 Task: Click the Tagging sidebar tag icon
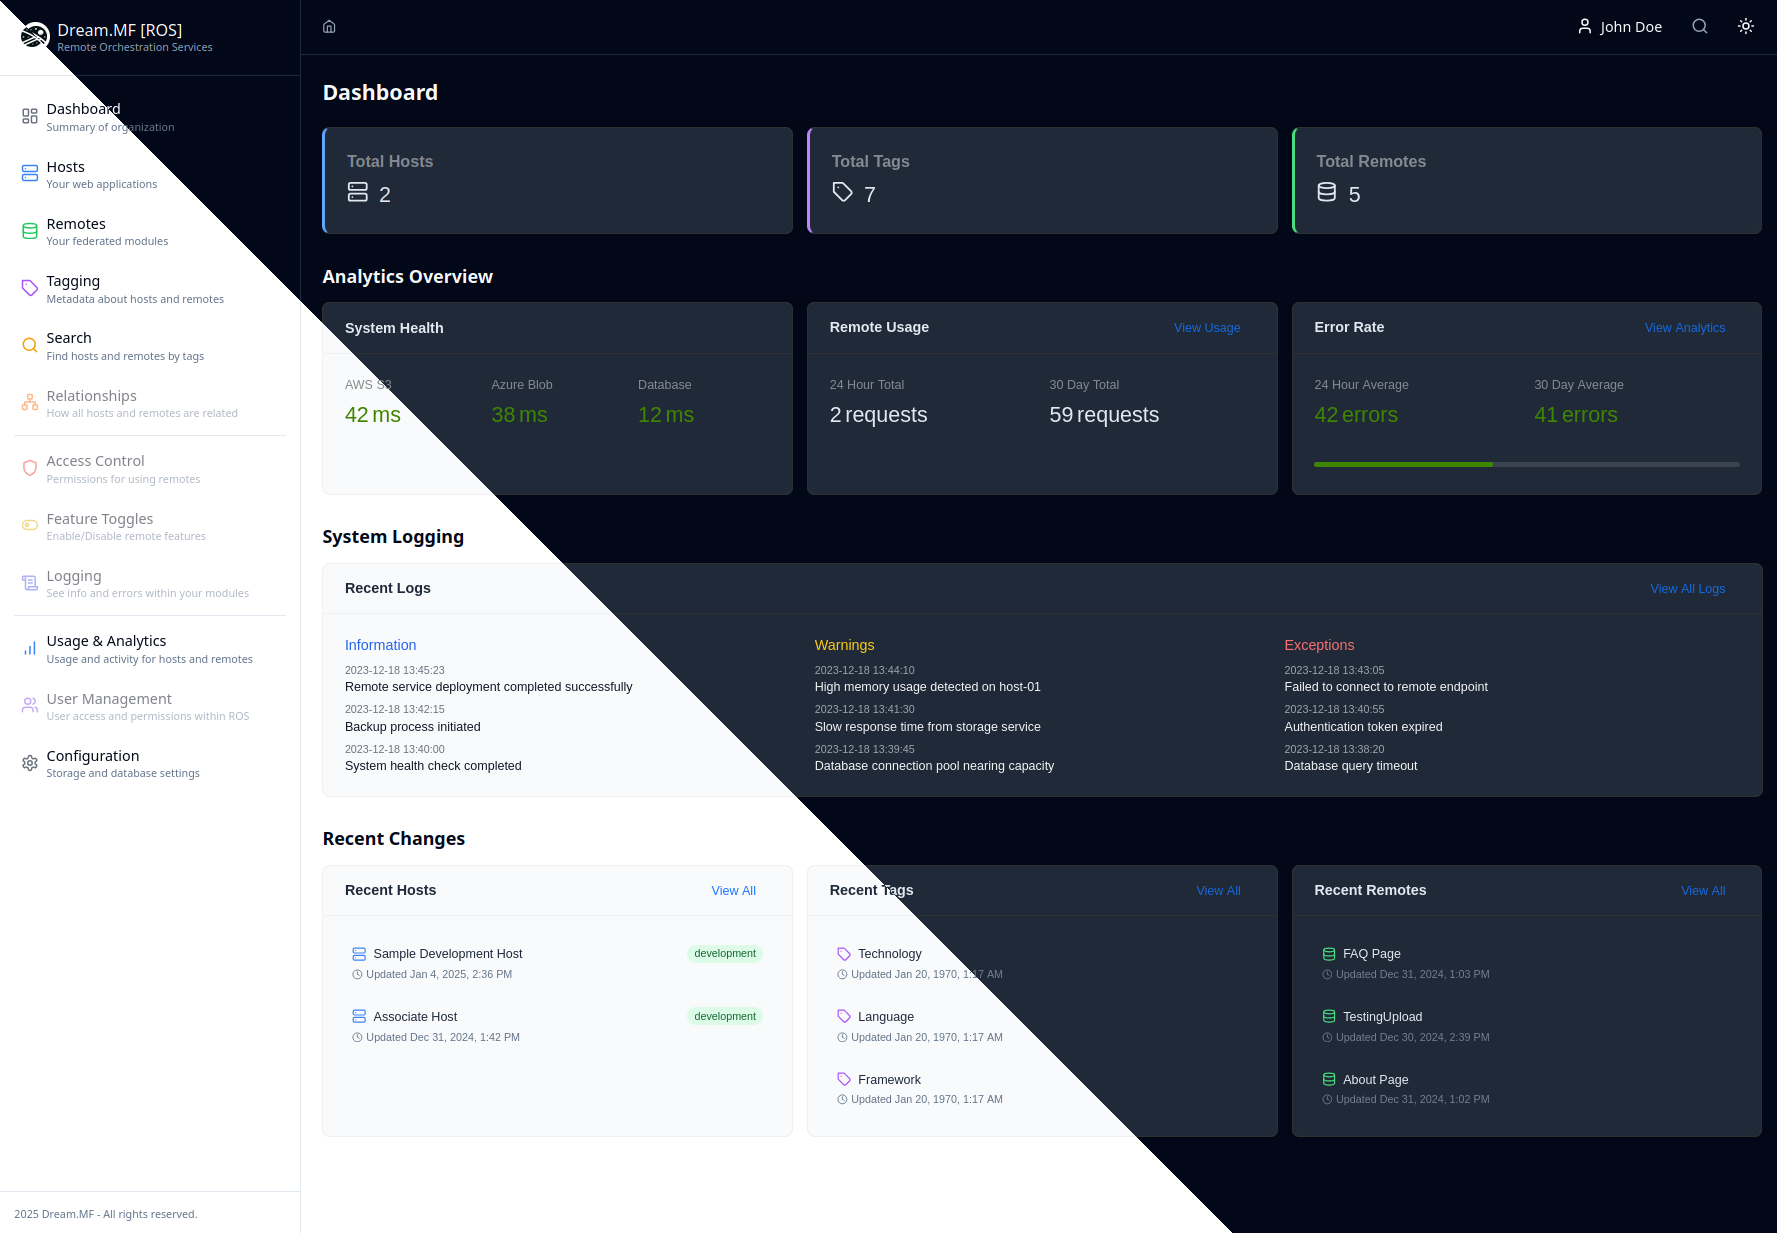[x=30, y=289]
